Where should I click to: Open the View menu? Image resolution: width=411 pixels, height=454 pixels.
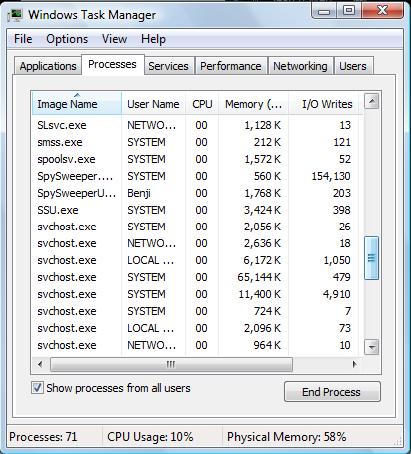(114, 39)
